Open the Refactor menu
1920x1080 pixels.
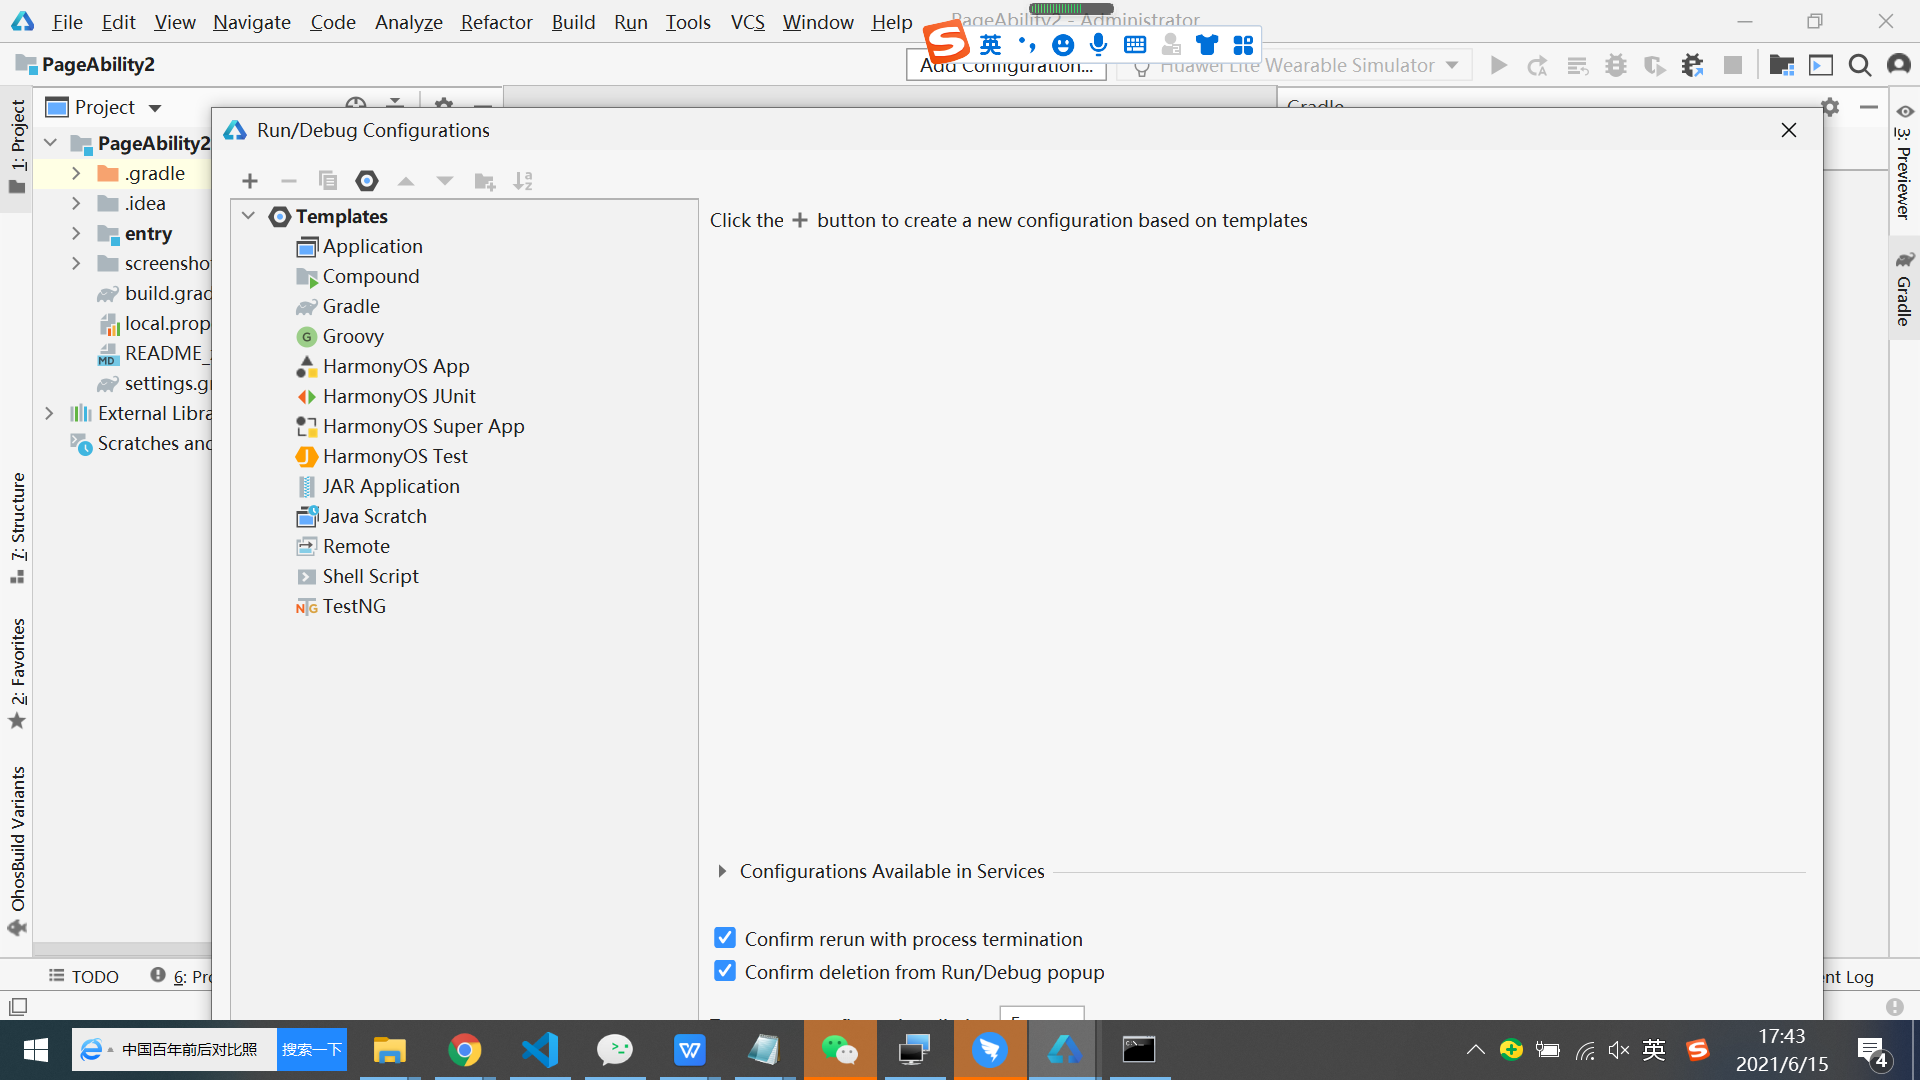click(x=496, y=22)
